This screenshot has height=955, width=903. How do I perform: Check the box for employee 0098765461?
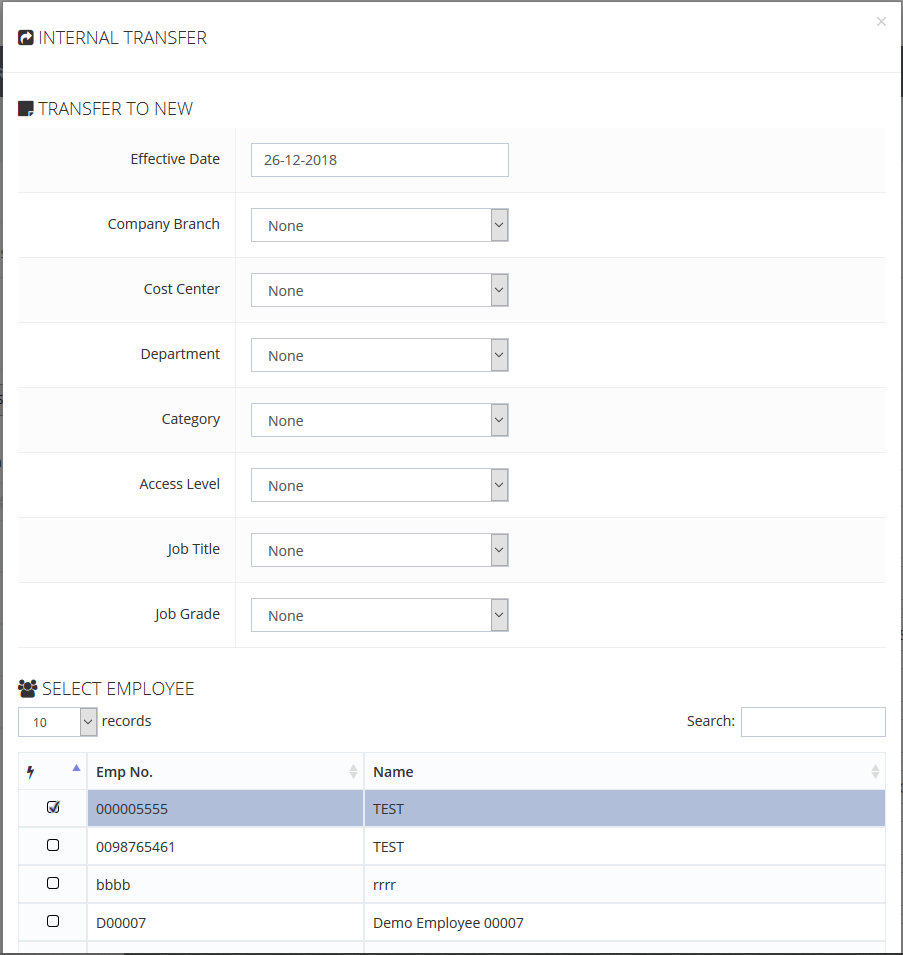(x=53, y=845)
